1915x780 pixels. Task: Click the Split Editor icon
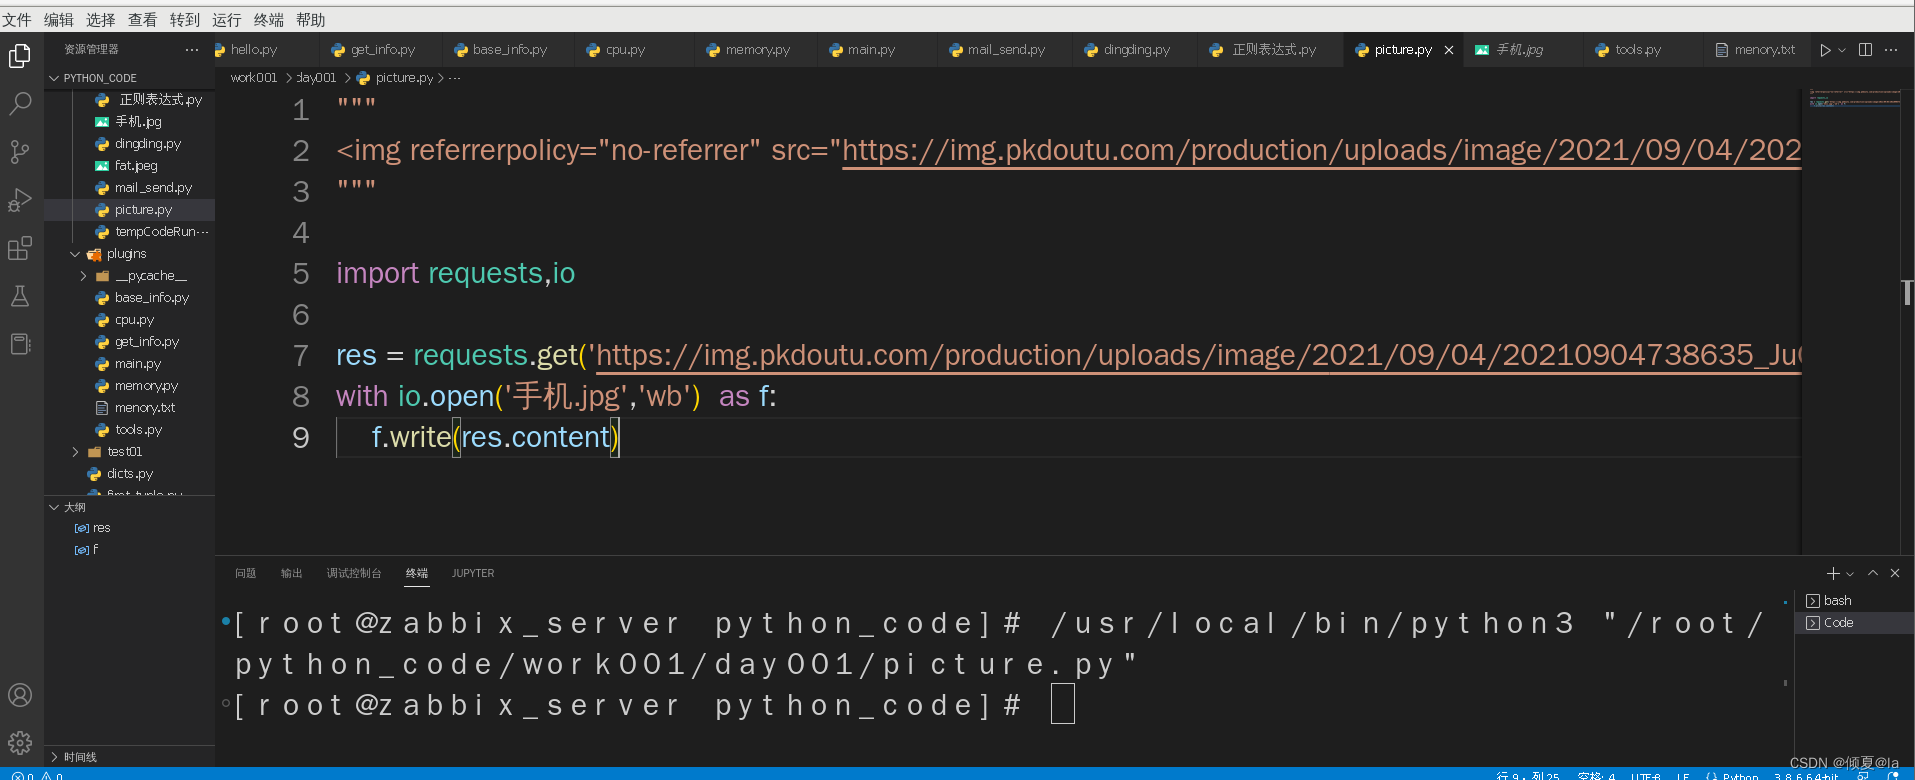point(1865,50)
